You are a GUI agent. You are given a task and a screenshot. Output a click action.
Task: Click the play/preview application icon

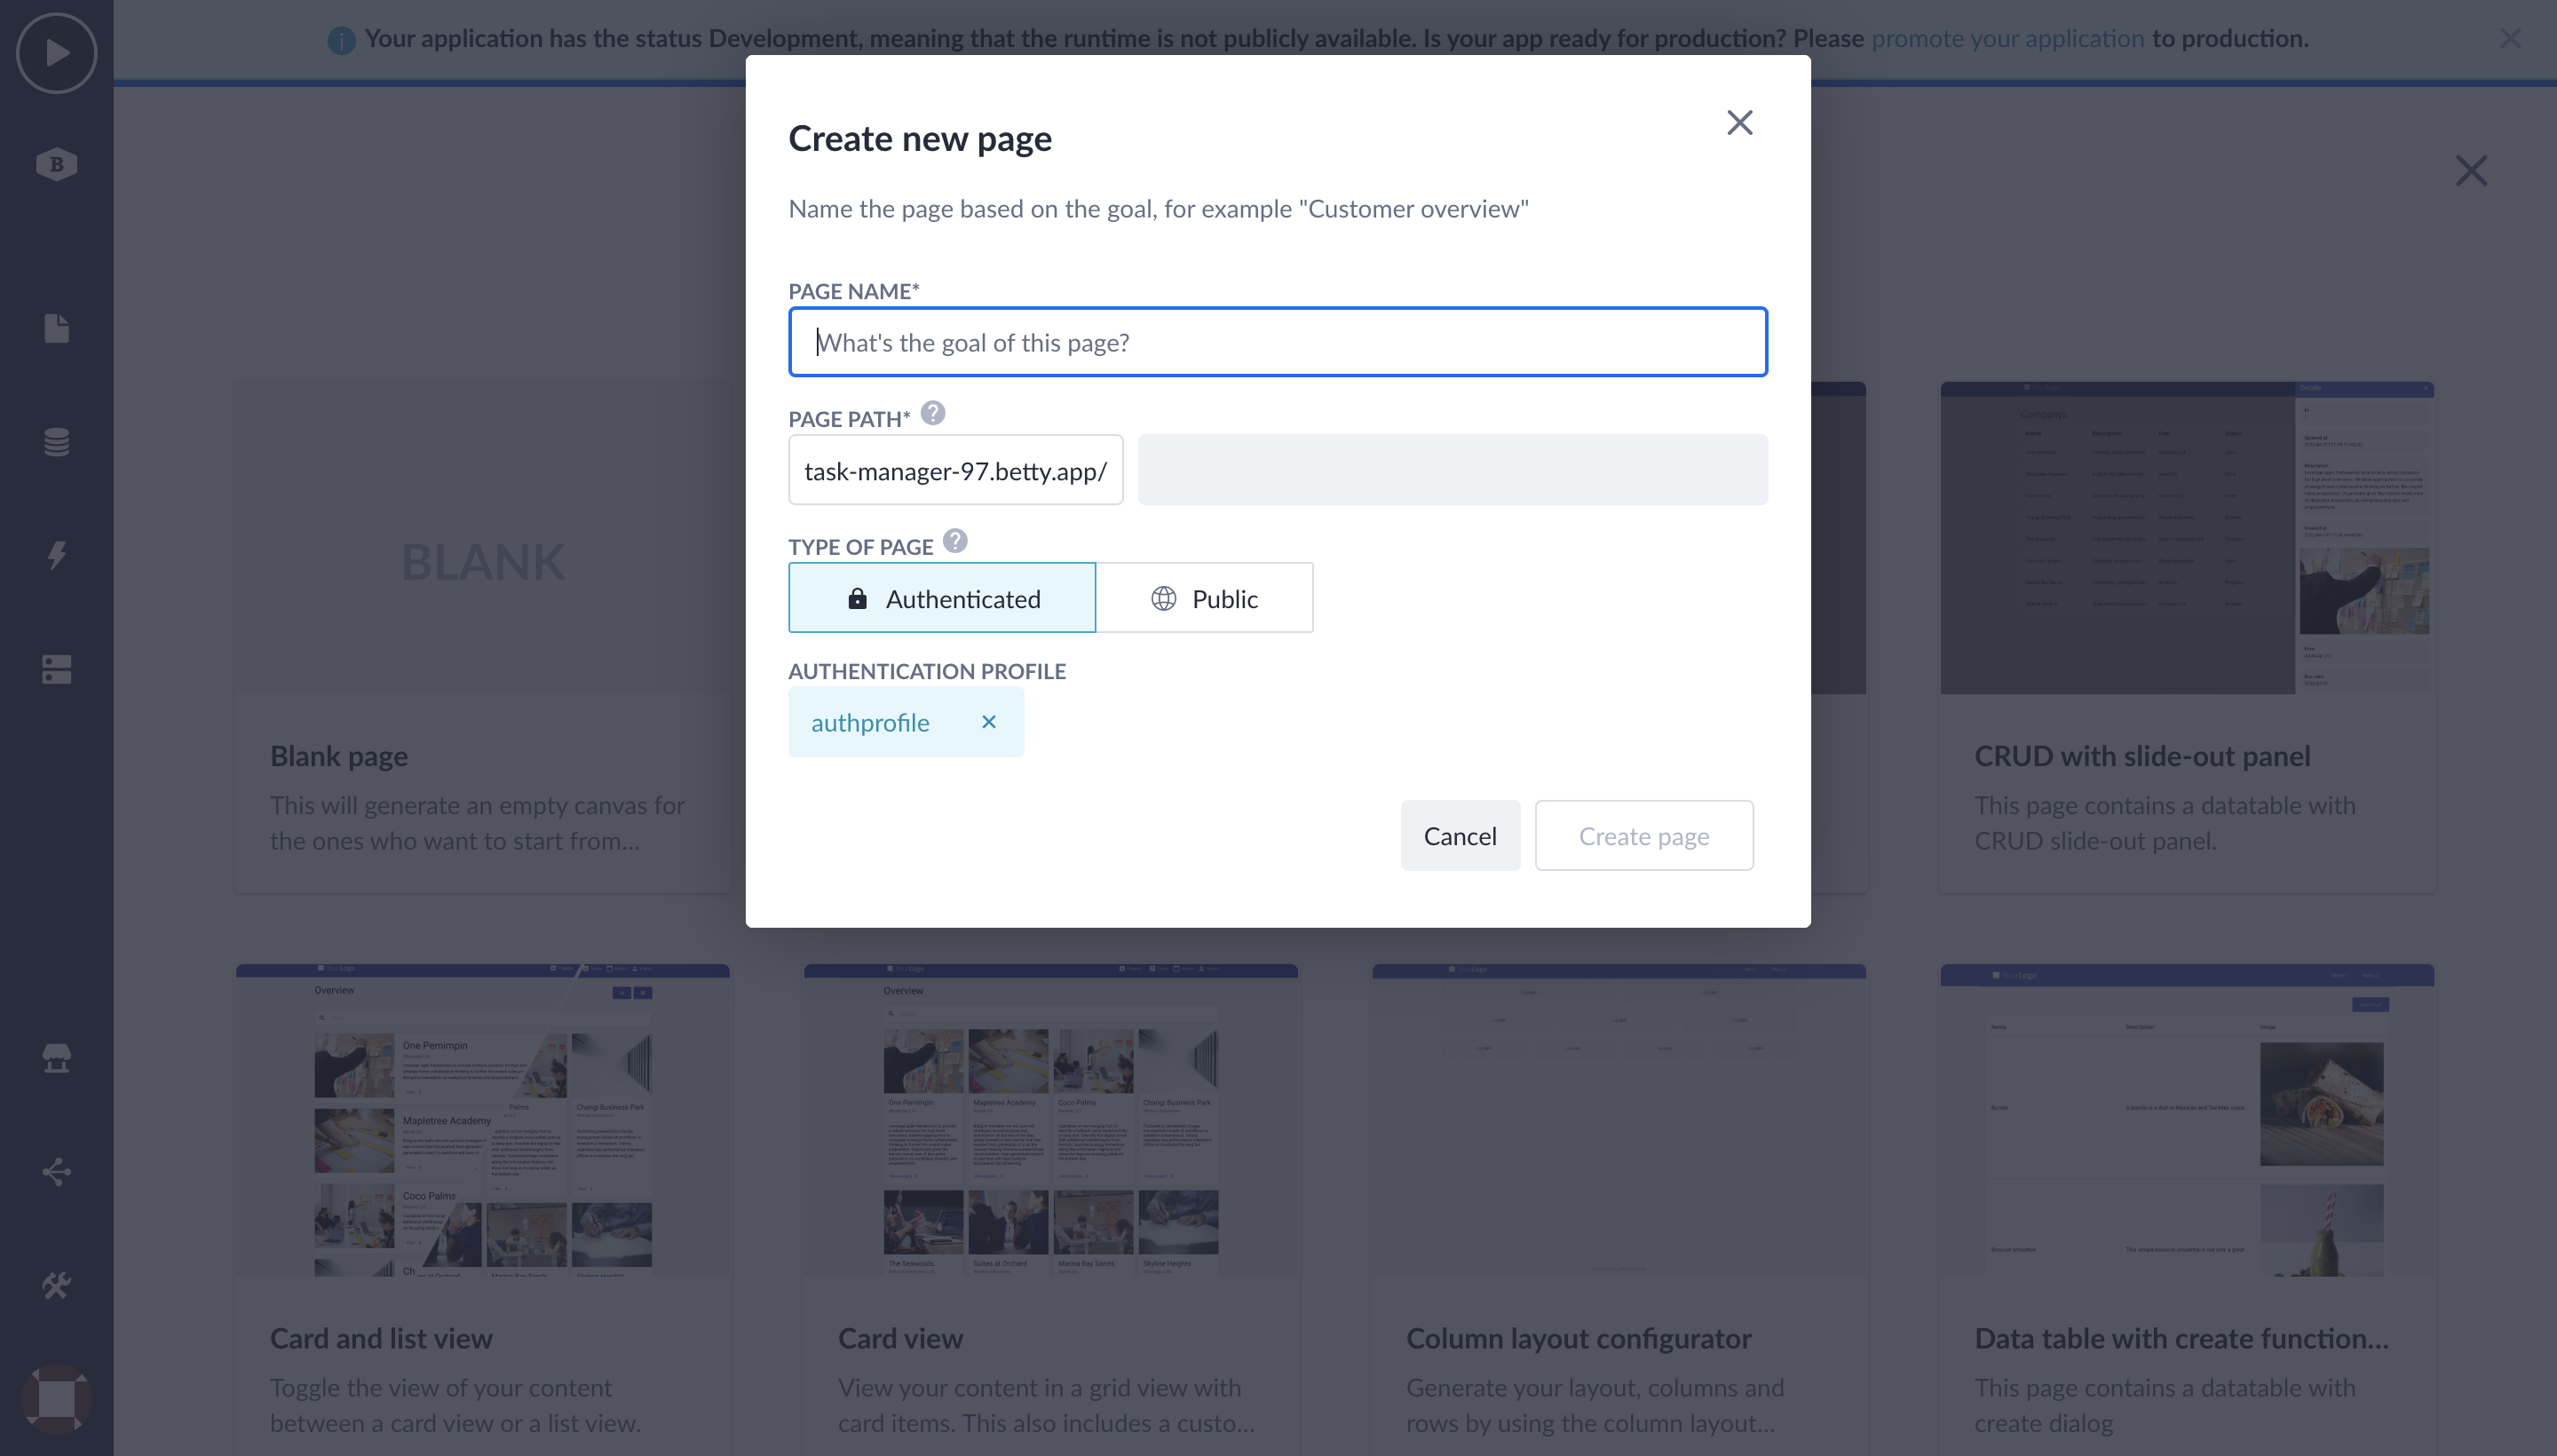pyautogui.click(x=56, y=52)
